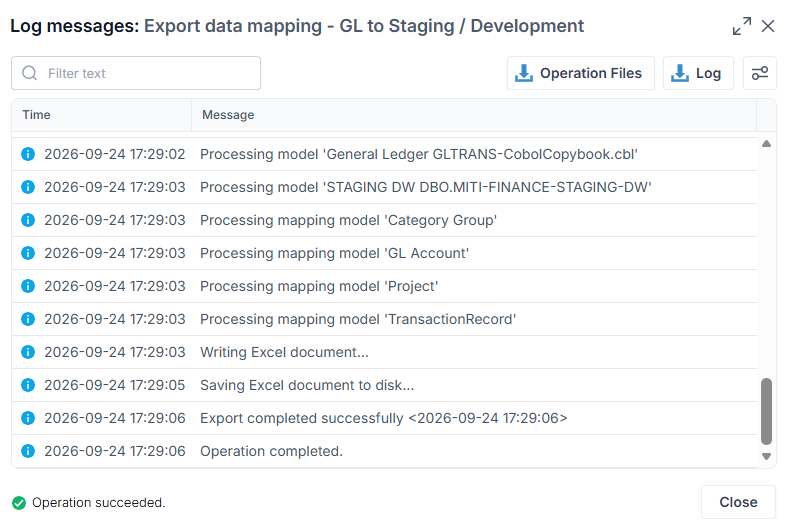Select 'Operation completed.' message
The width and height of the screenshot is (787, 525).
point(271,451)
